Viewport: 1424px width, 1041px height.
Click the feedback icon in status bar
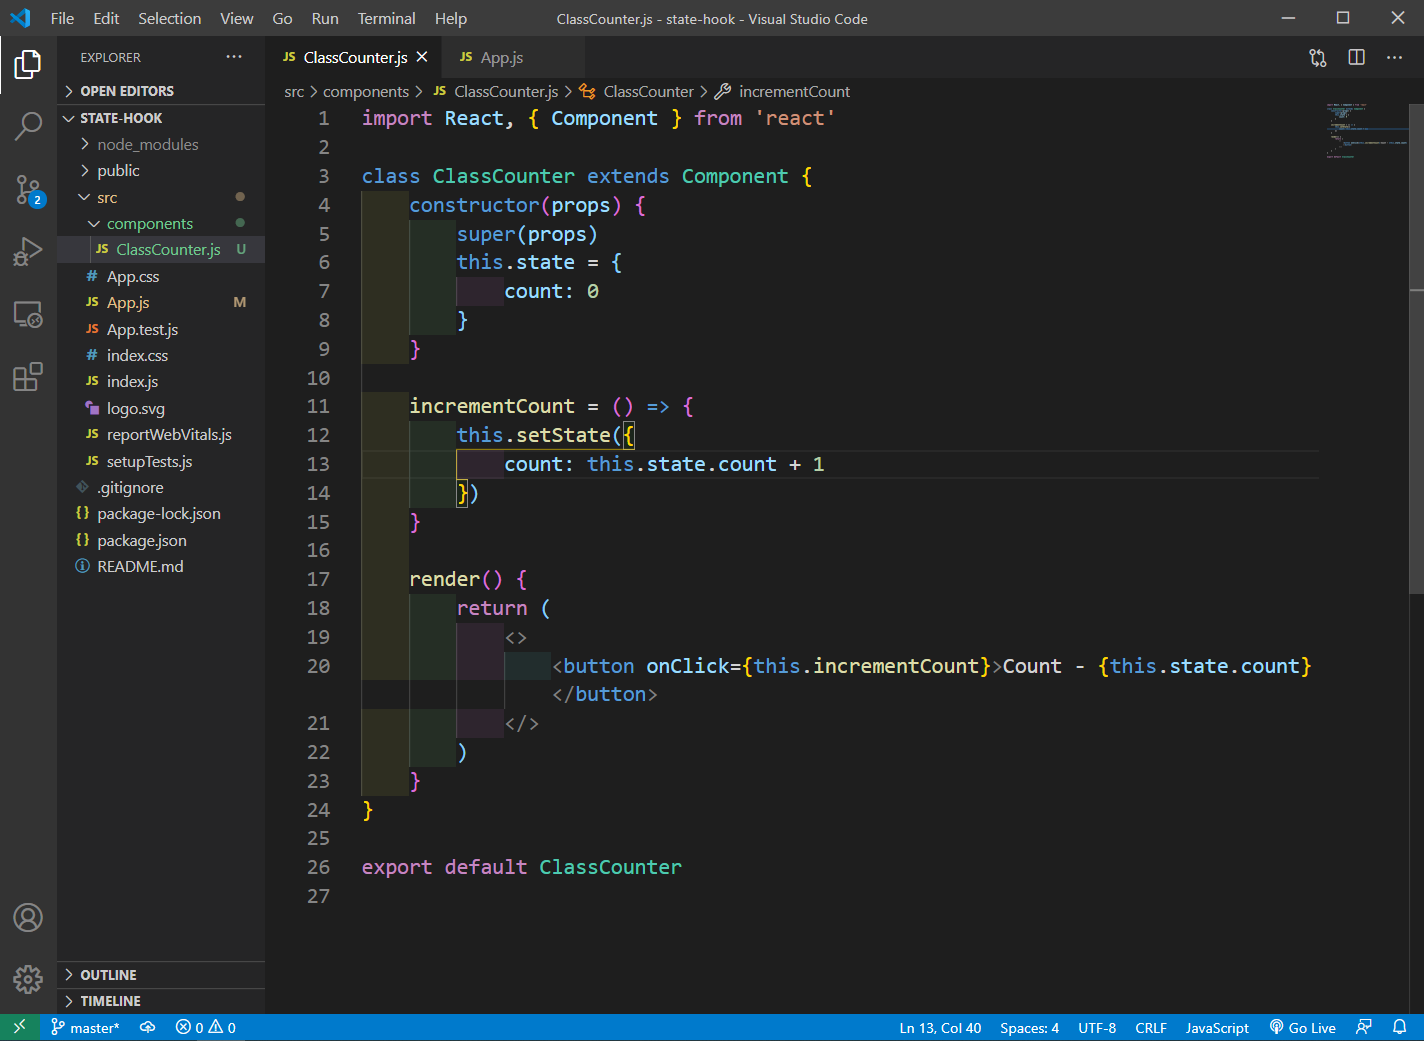pyautogui.click(x=1364, y=1028)
